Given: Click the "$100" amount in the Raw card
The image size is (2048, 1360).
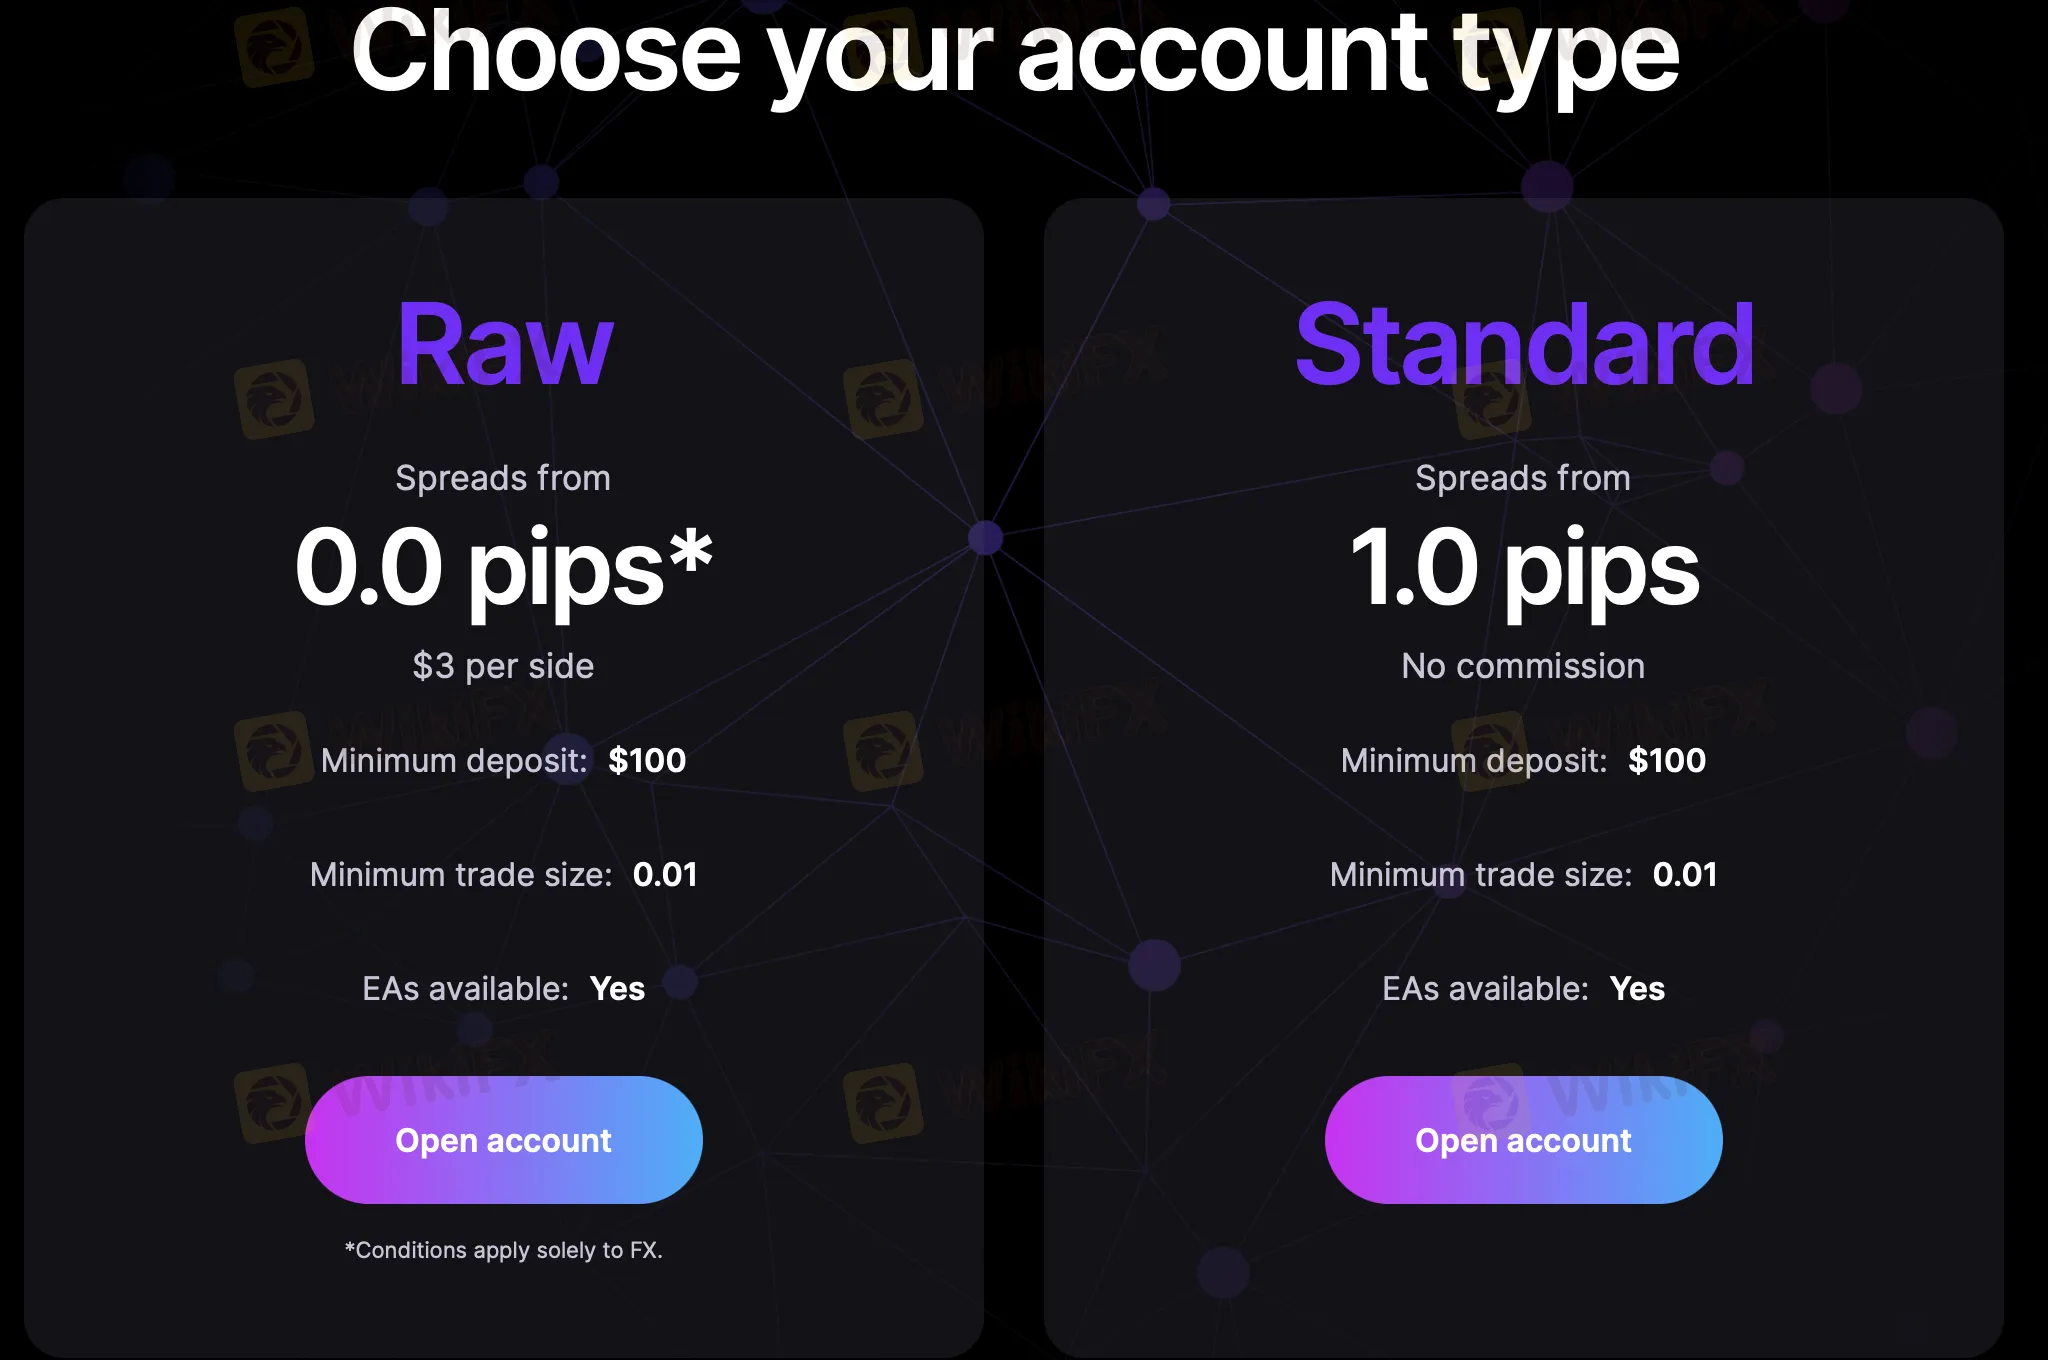Looking at the screenshot, I should coord(647,761).
